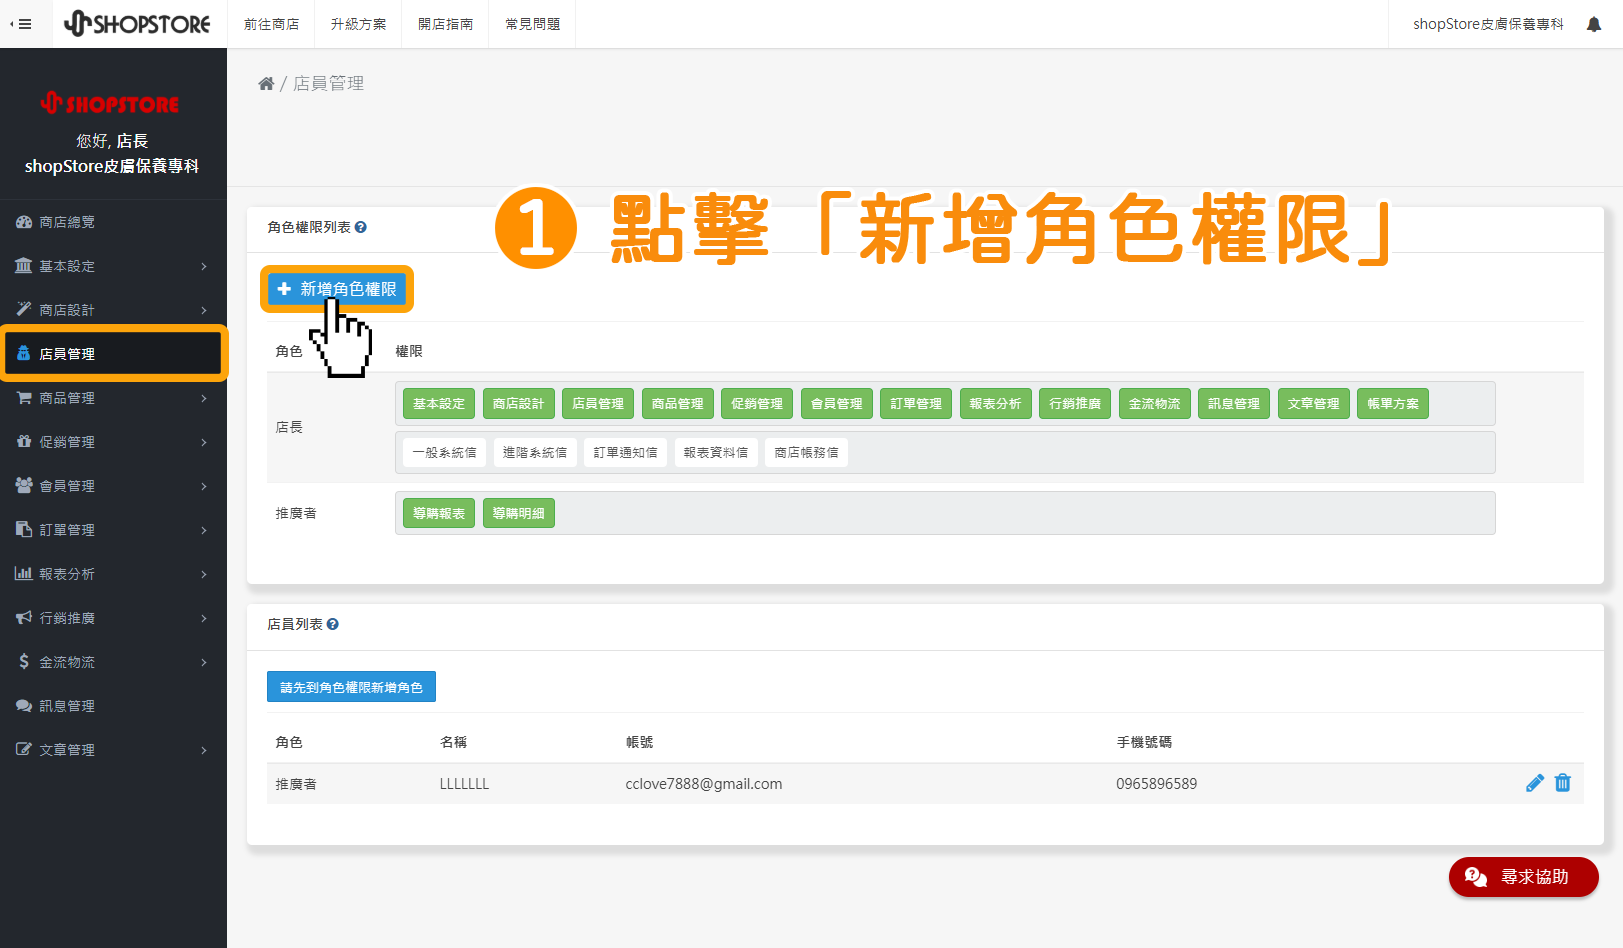Viewport: 1623px width, 948px height.
Task: Click the 會員管理 permission tag
Action: (x=836, y=404)
